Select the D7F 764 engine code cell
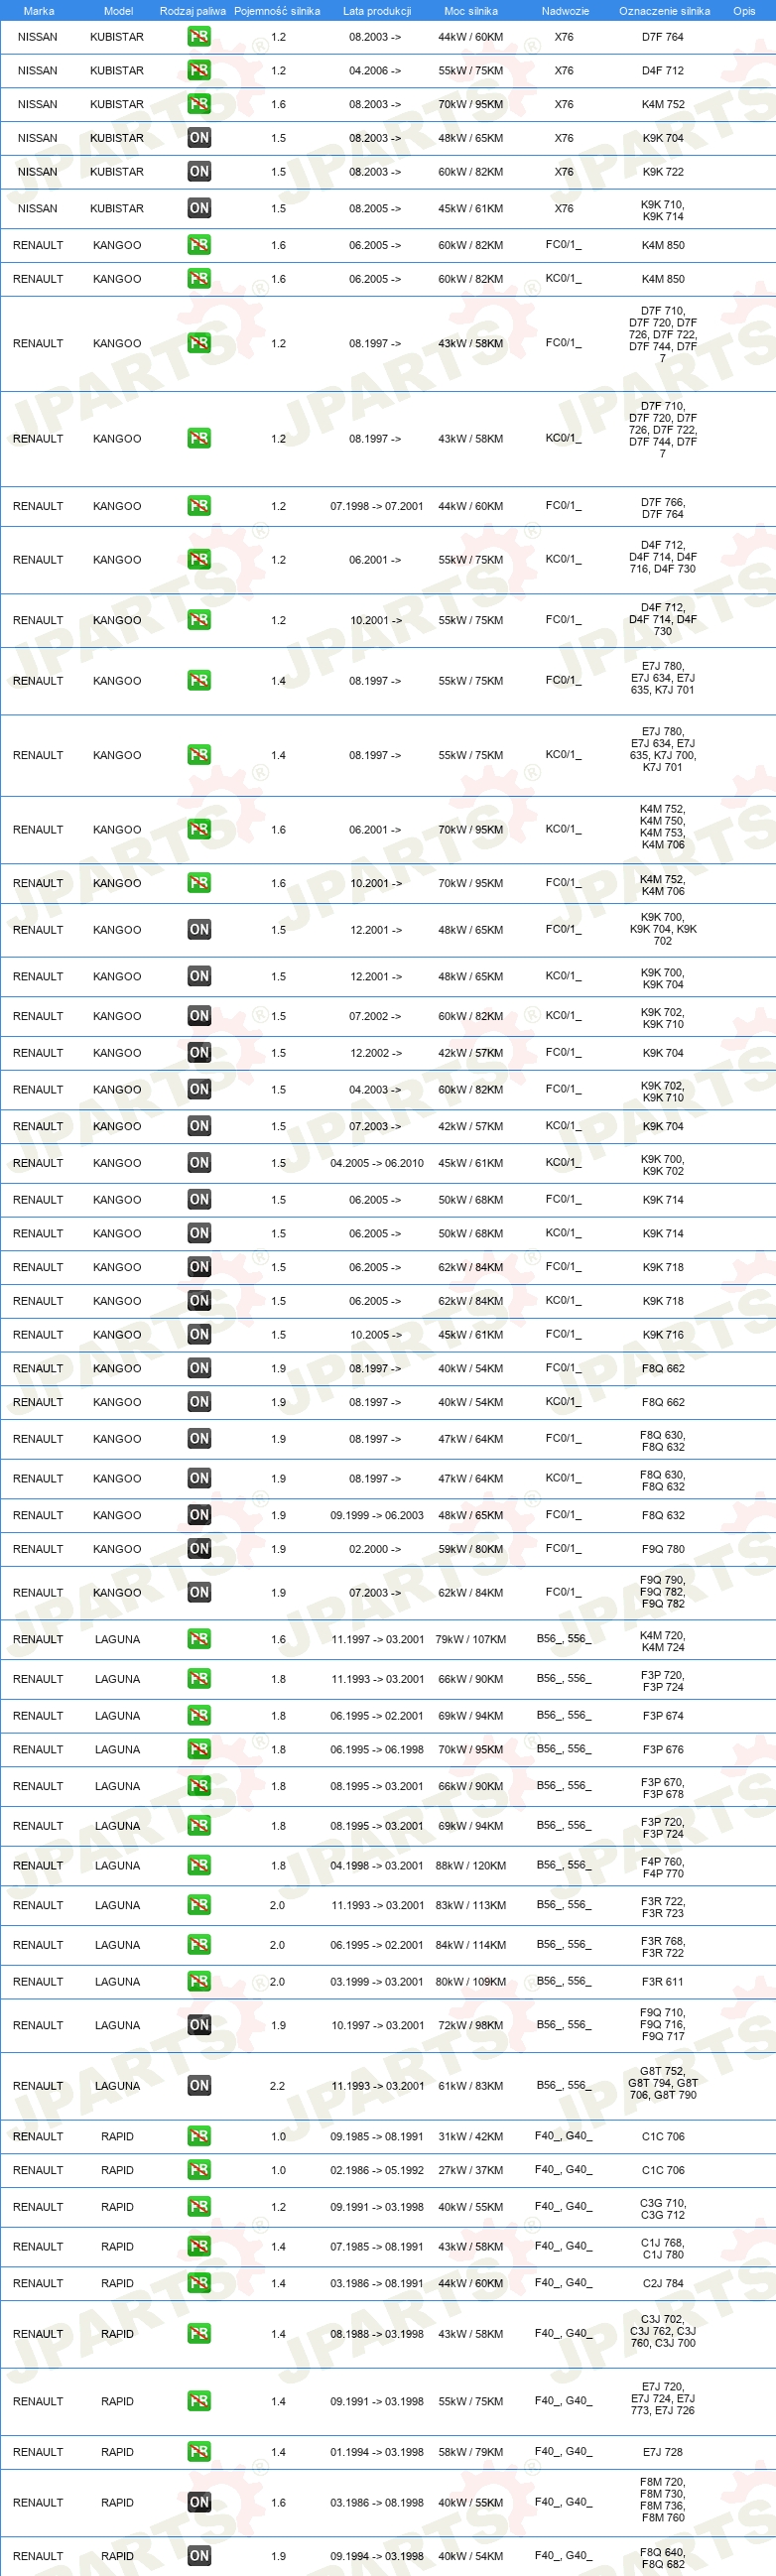The height and width of the screenshot is (2576, 776). tap(663, 37)
